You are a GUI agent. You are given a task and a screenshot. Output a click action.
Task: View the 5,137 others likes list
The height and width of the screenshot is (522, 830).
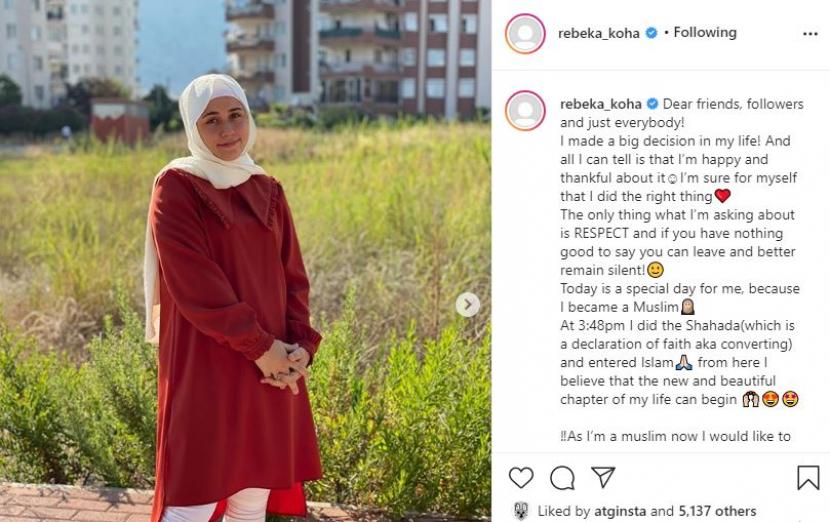[717, 511]
